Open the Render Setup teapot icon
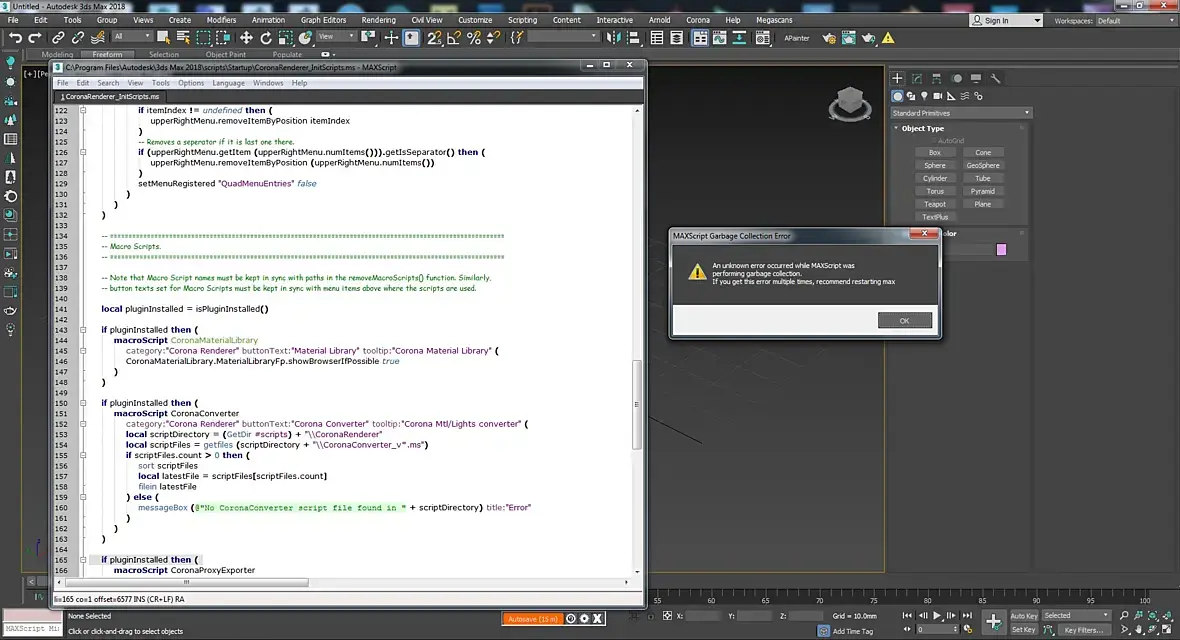The height and width of the screenshot is (640, 1180). 828,38
